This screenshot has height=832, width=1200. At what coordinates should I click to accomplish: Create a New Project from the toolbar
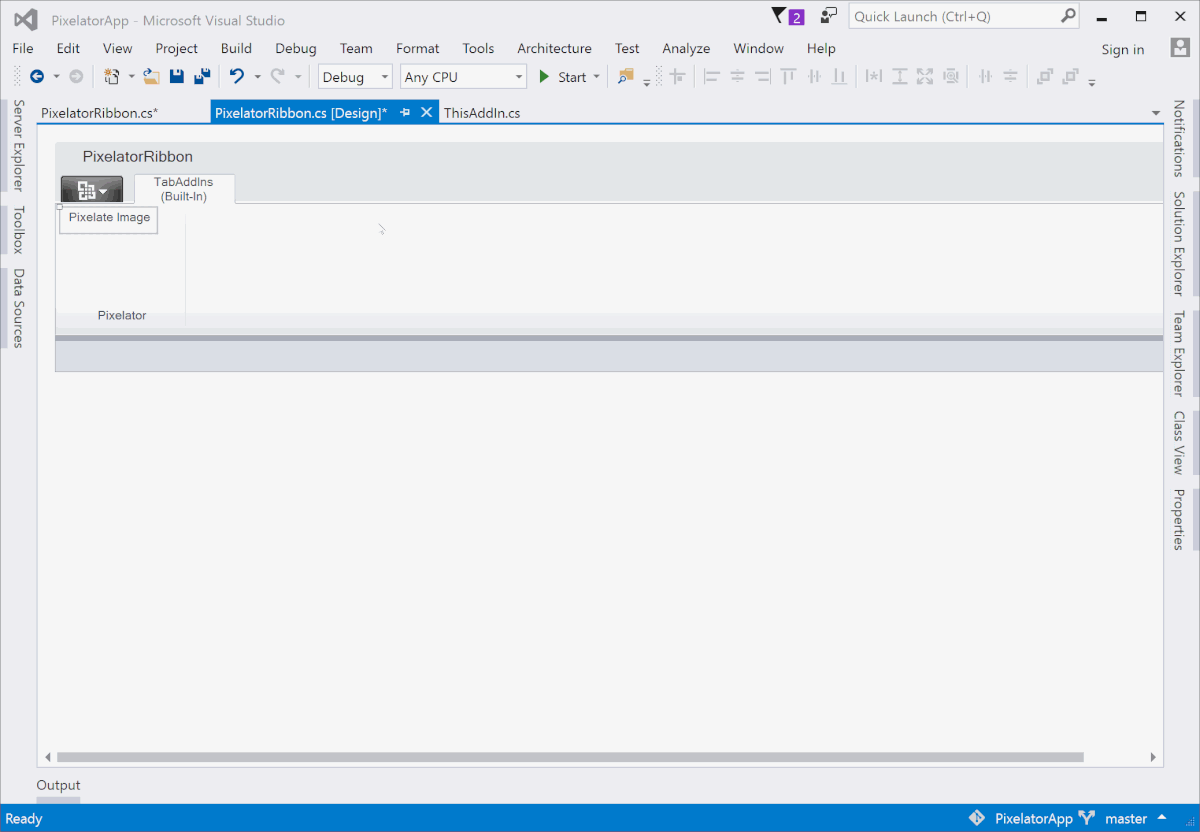point(112,77)
